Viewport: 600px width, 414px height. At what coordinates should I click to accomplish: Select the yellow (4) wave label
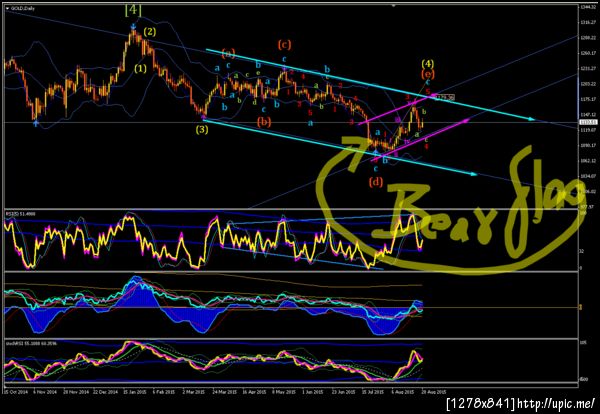pyautogui.click(x=427, y=64)
